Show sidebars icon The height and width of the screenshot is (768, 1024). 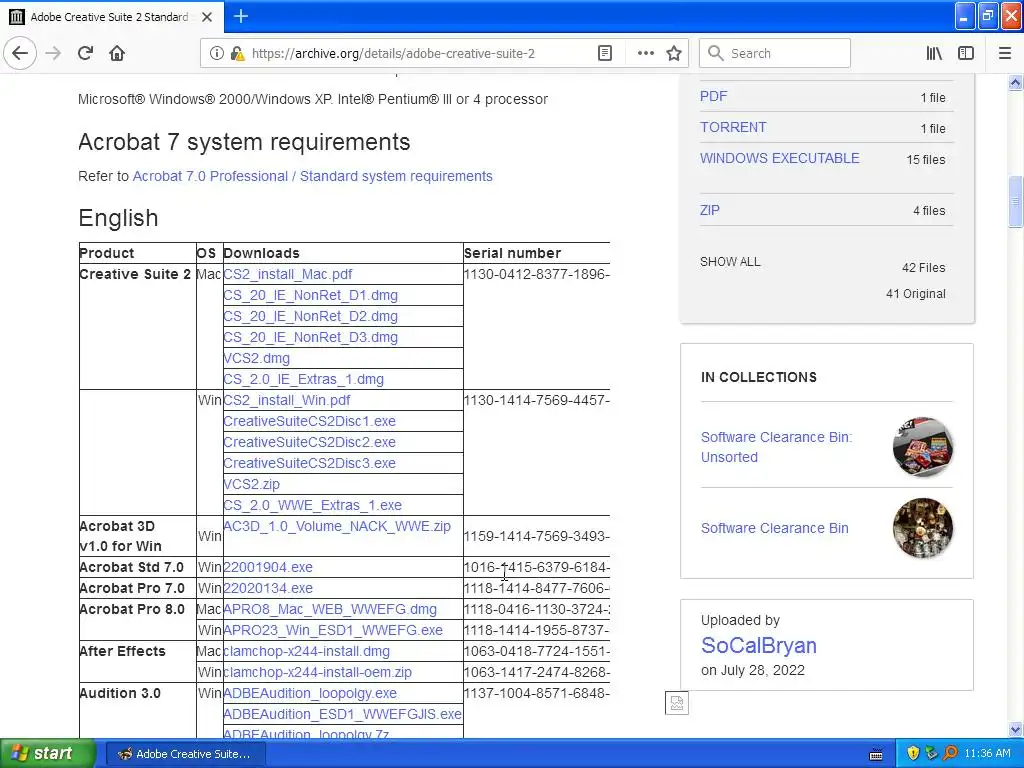(x=966, y=53)
